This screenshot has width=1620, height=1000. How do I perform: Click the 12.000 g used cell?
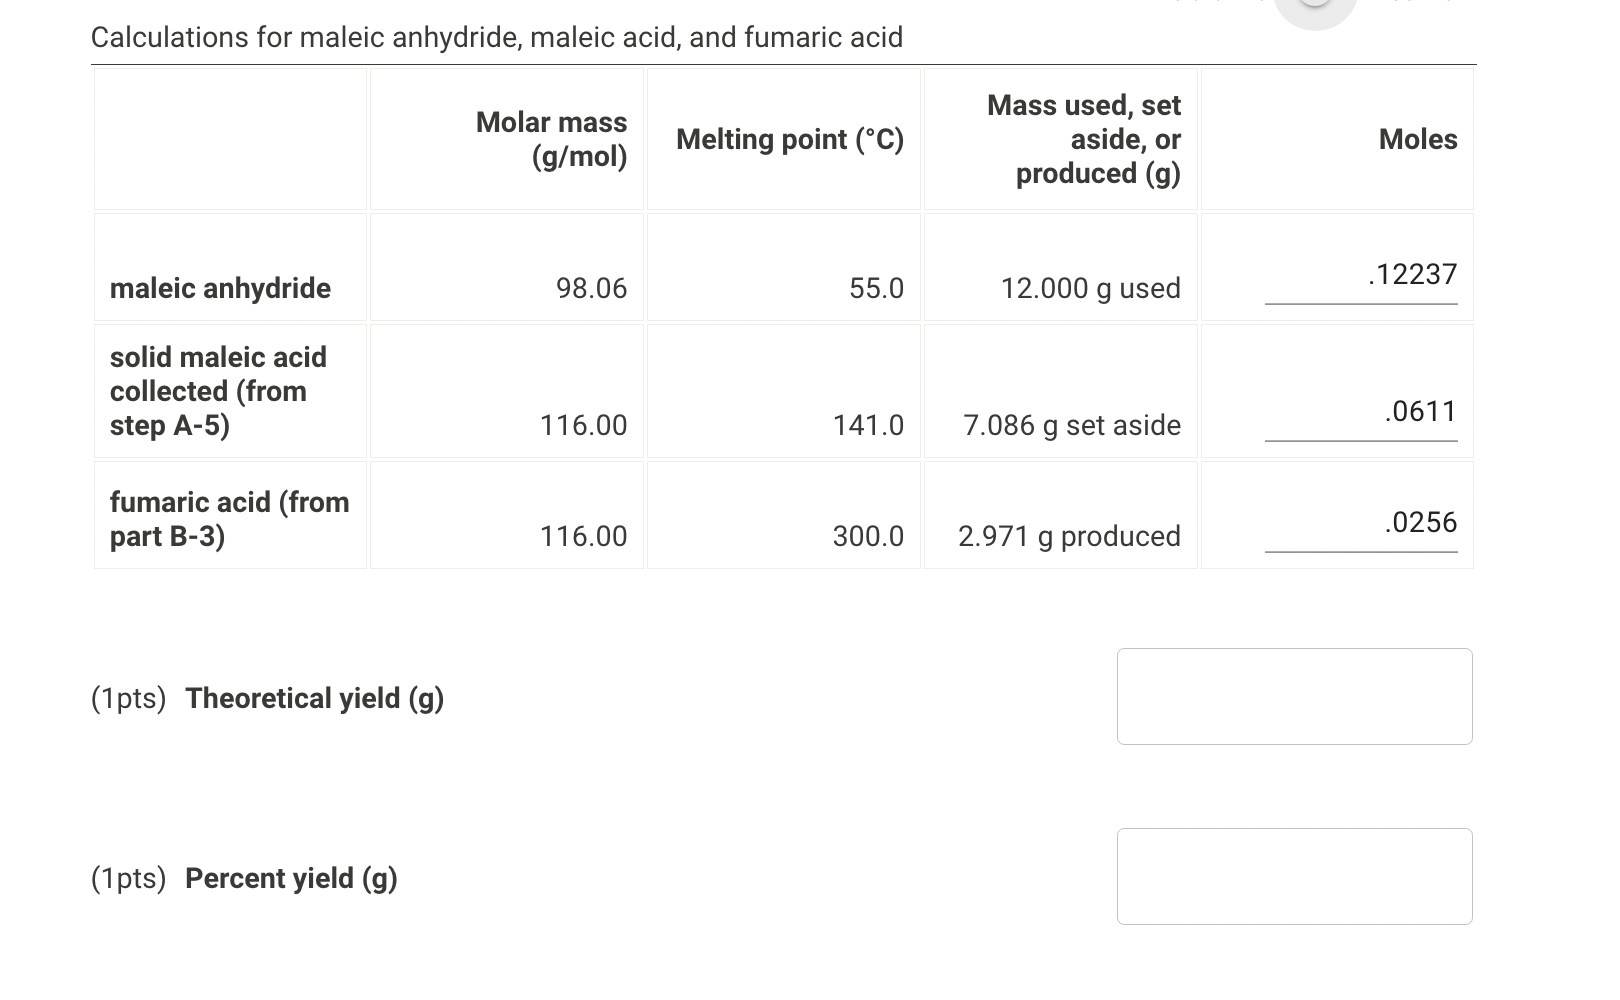[x=1091, y=288]
